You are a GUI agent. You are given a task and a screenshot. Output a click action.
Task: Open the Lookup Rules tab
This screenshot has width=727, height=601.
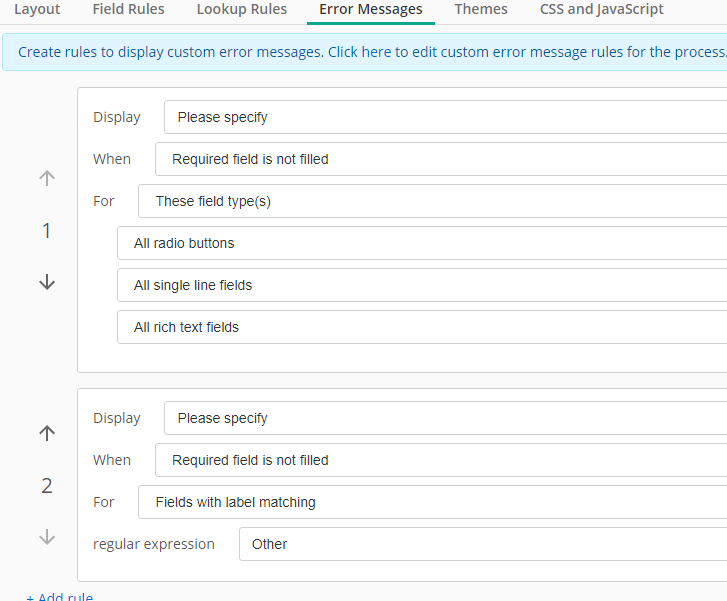point(242,9)
